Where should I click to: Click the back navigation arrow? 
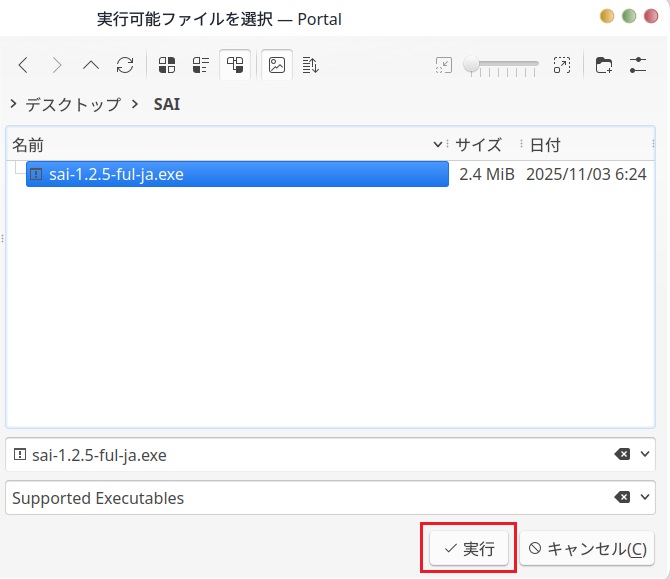point(23,65)
